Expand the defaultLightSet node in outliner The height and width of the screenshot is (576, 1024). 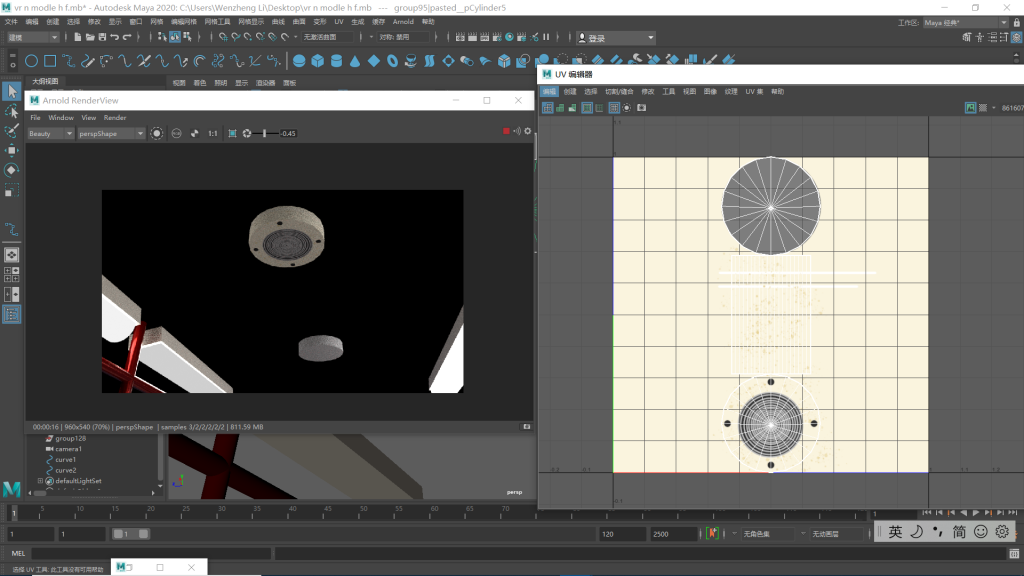pyautogui.click(x=40, y=481)
